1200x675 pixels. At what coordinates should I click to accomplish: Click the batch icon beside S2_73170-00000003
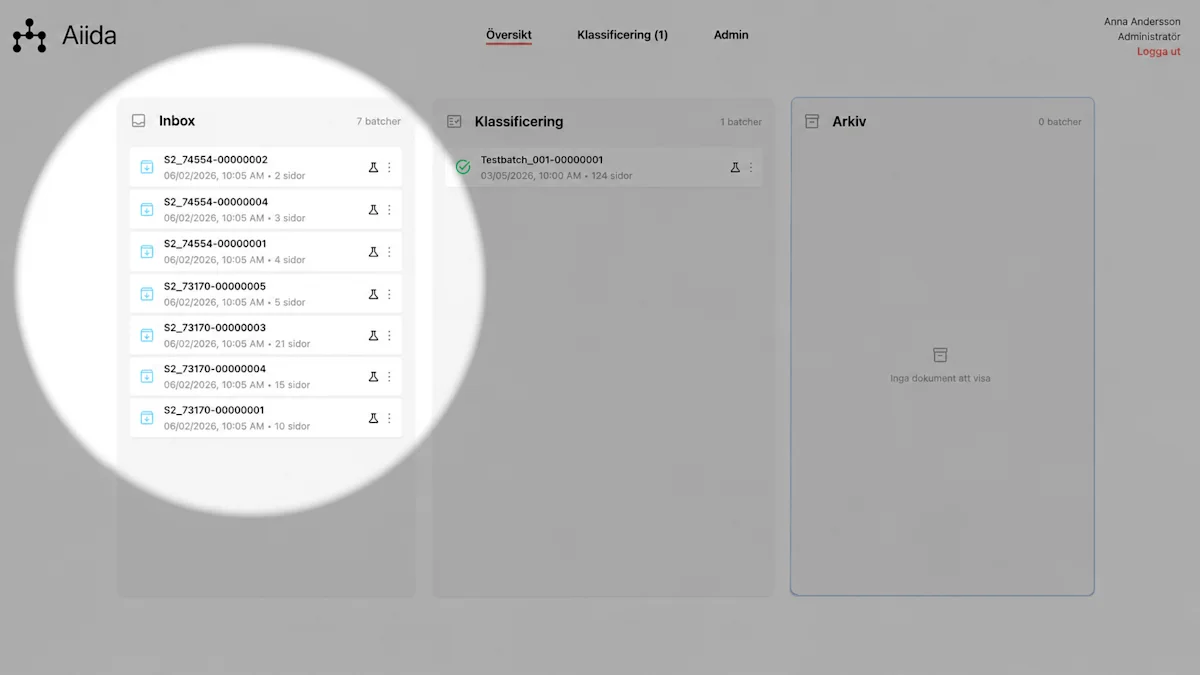point(147,335)
